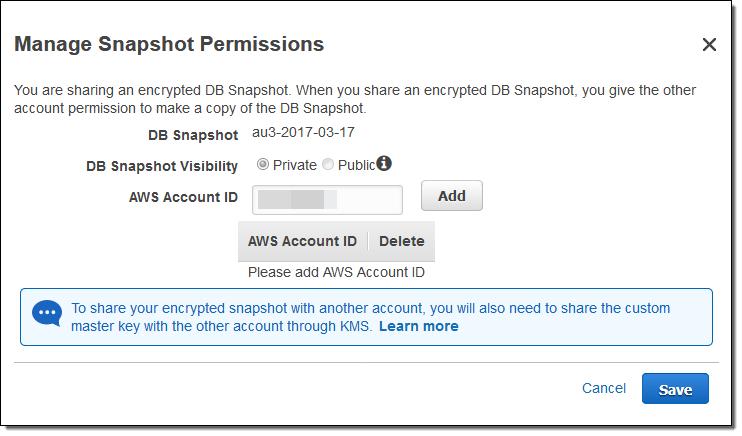Click the KMS master key notice text
The width and height of the screenshot is (742, 436).
pos(370,309)
